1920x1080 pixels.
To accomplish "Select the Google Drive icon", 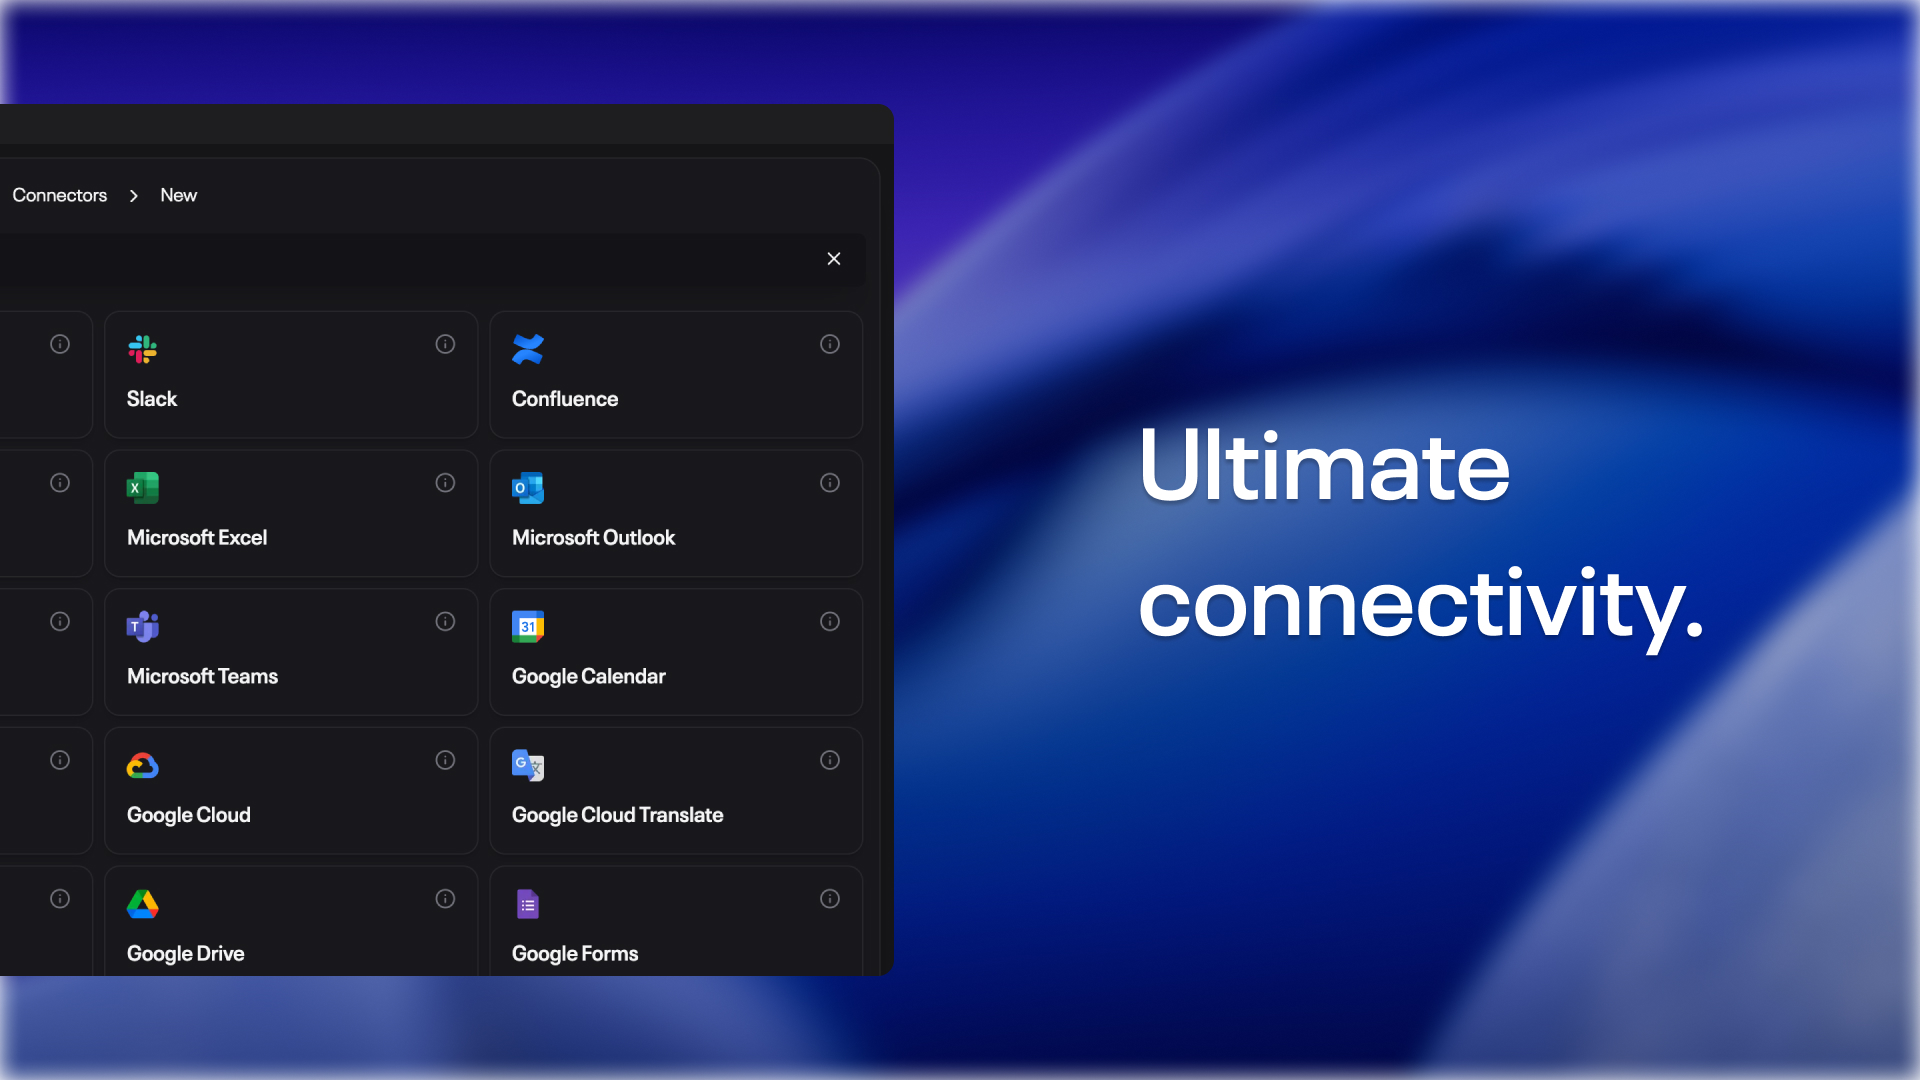I will click(x=143, y=904).
